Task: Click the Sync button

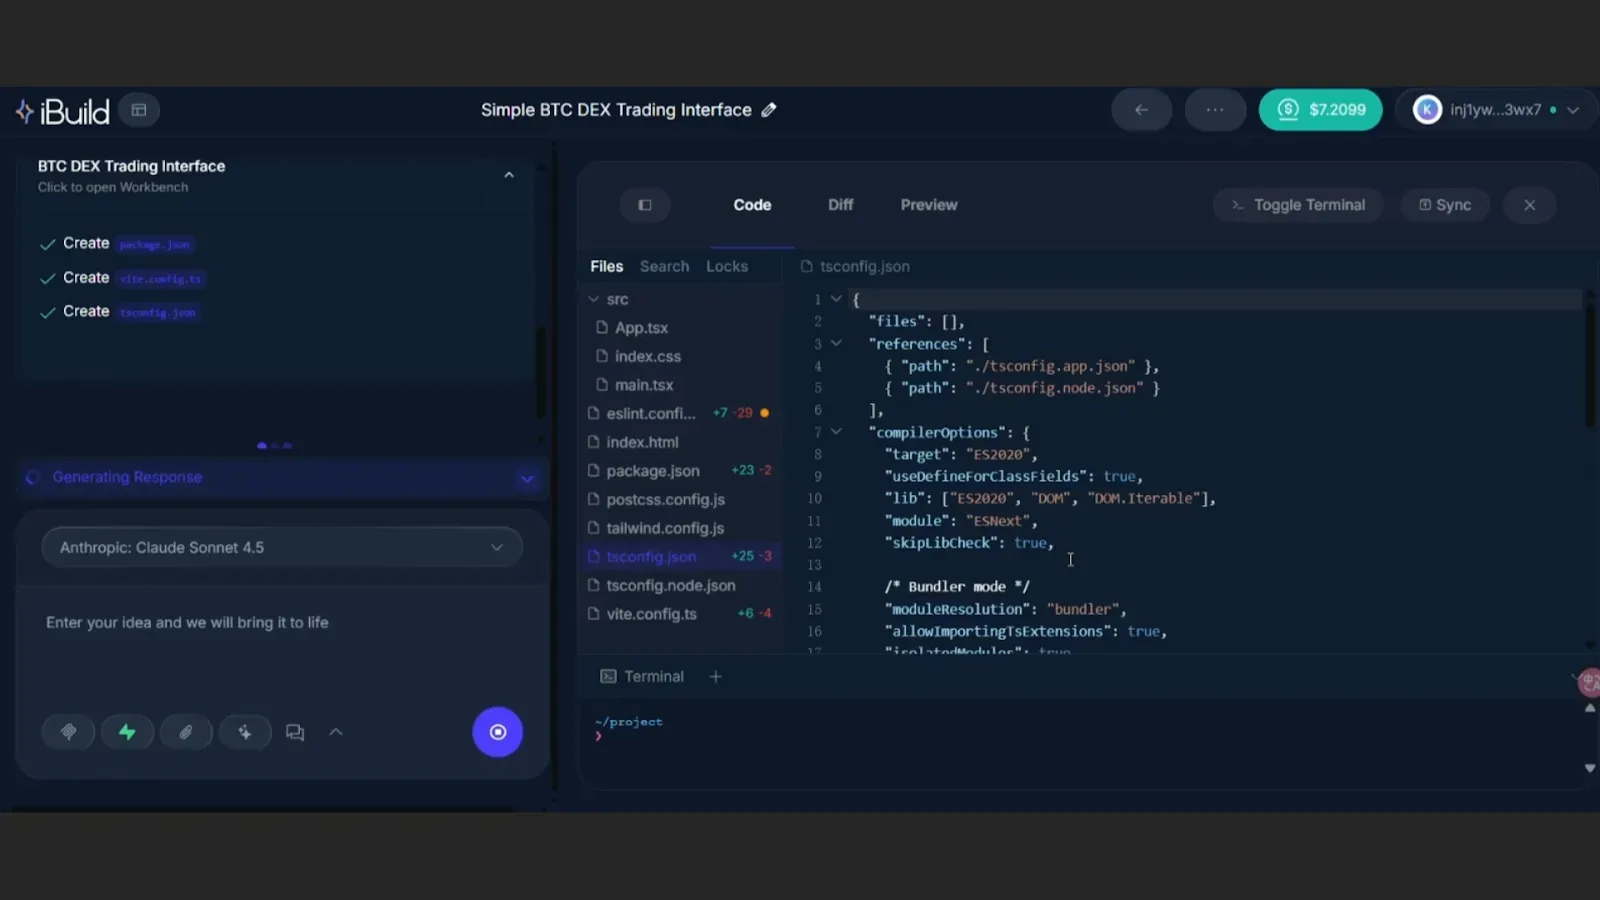Action: click(x=1445, y=205)
